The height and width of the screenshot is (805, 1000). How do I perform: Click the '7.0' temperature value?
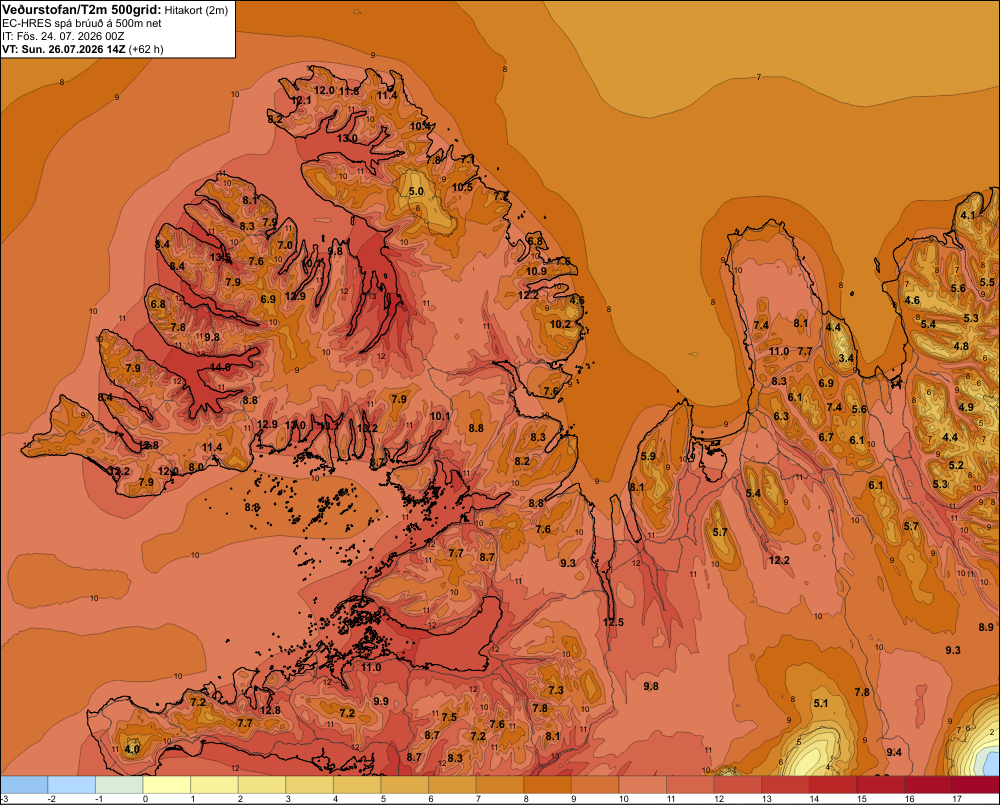click(285, 245)
